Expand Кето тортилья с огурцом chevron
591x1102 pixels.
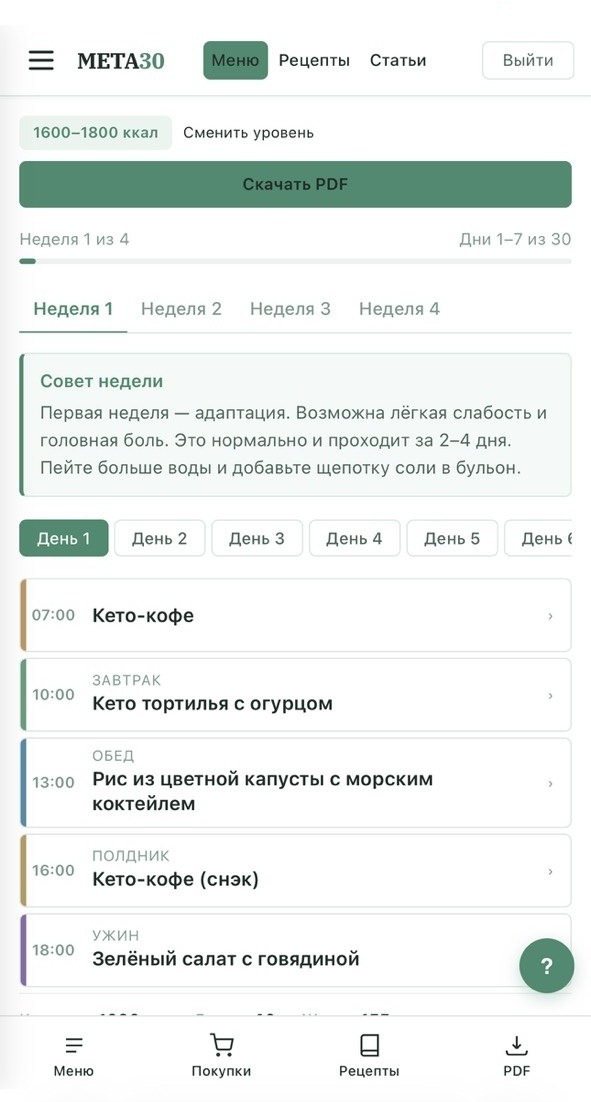(x=550, y=696)
